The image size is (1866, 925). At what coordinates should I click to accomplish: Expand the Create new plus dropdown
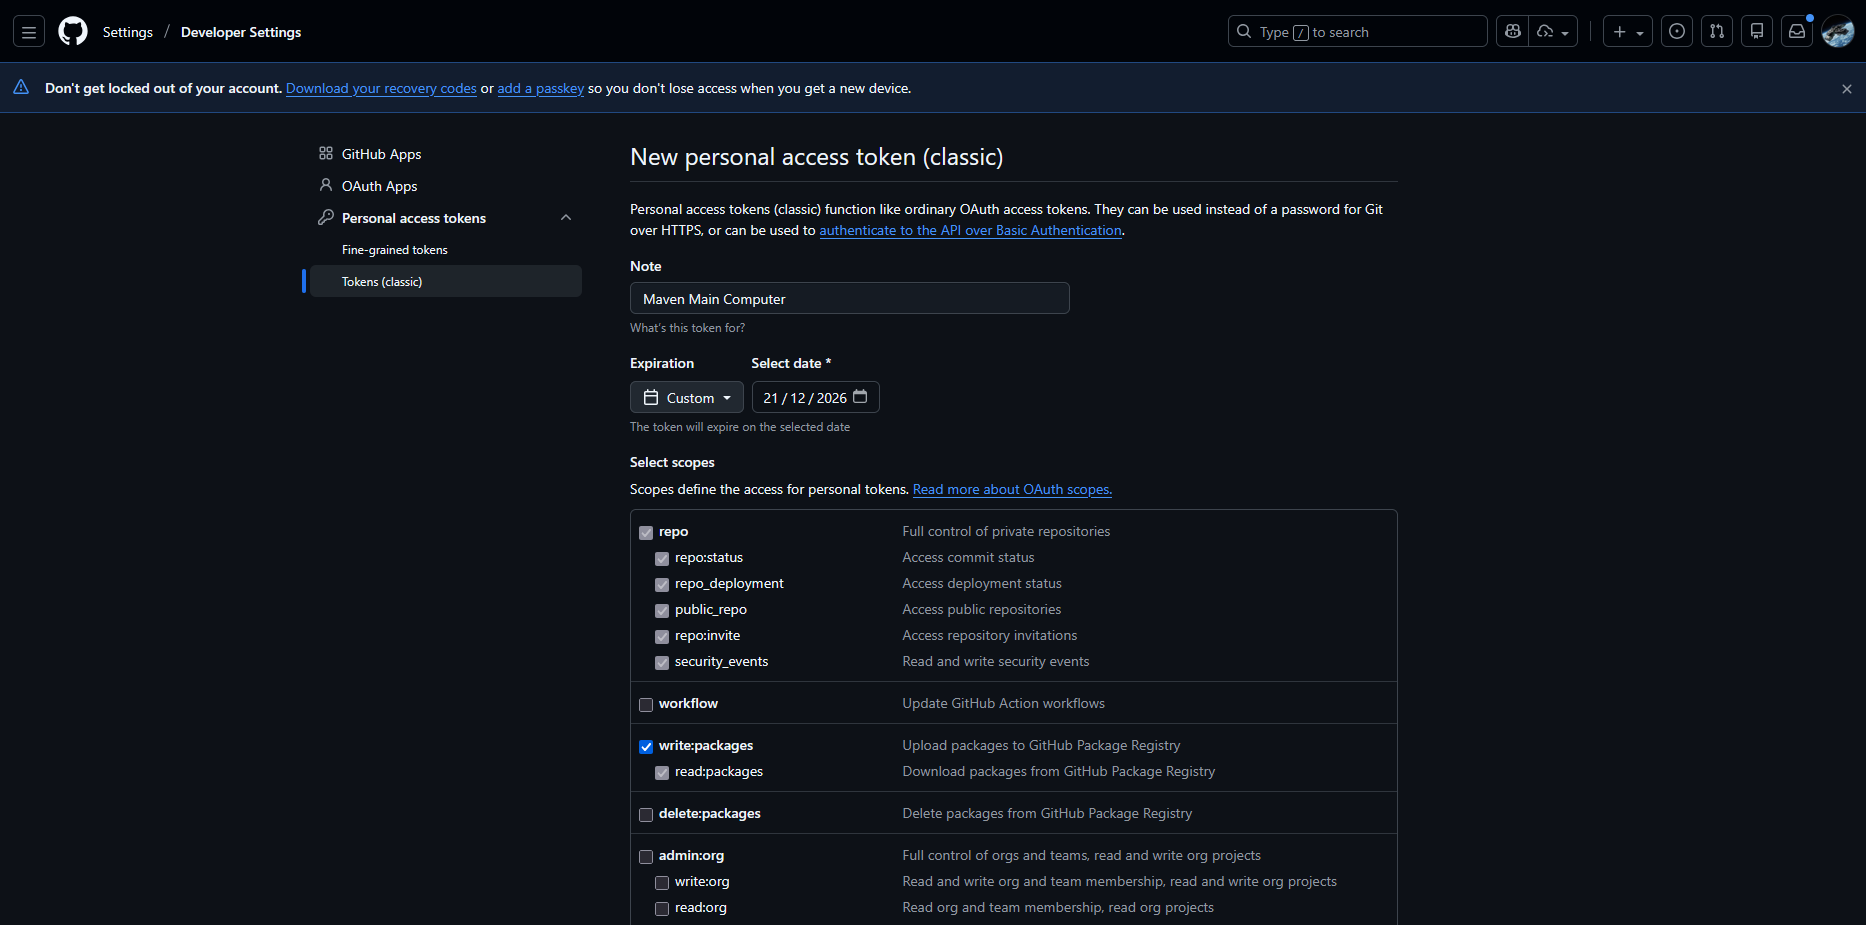coord(1627,32)
